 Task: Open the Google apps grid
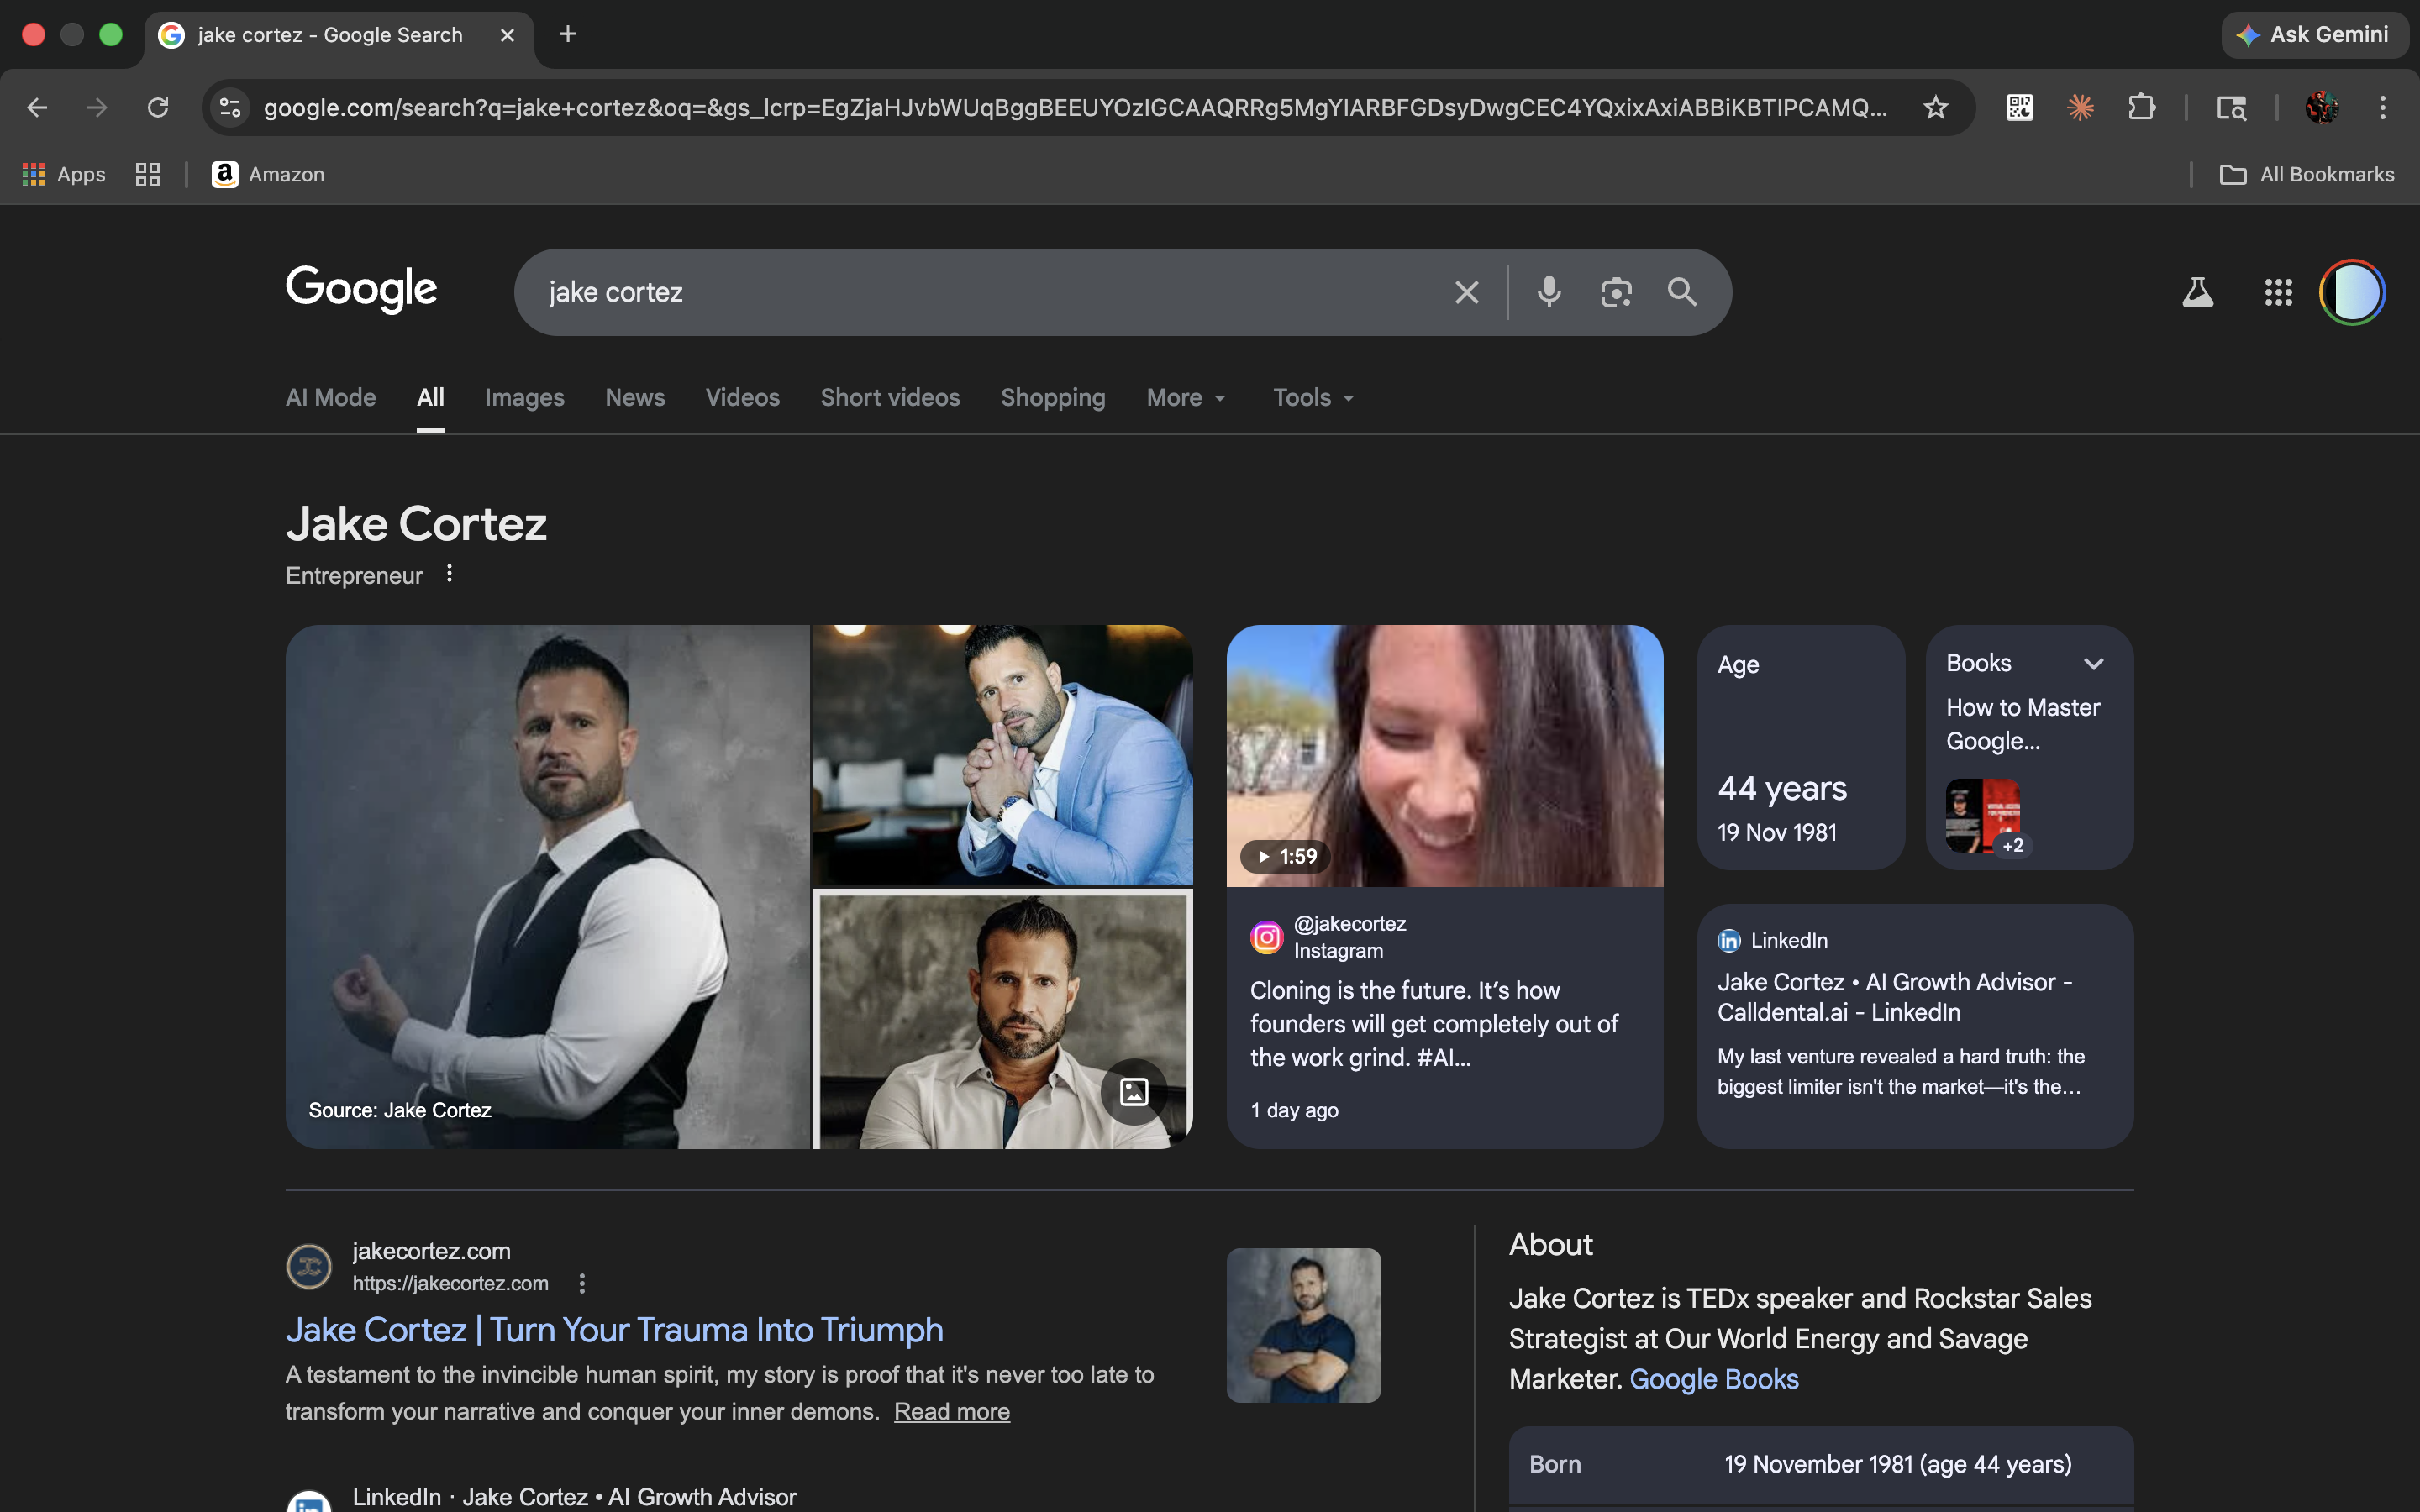[x=2278, y=291]
